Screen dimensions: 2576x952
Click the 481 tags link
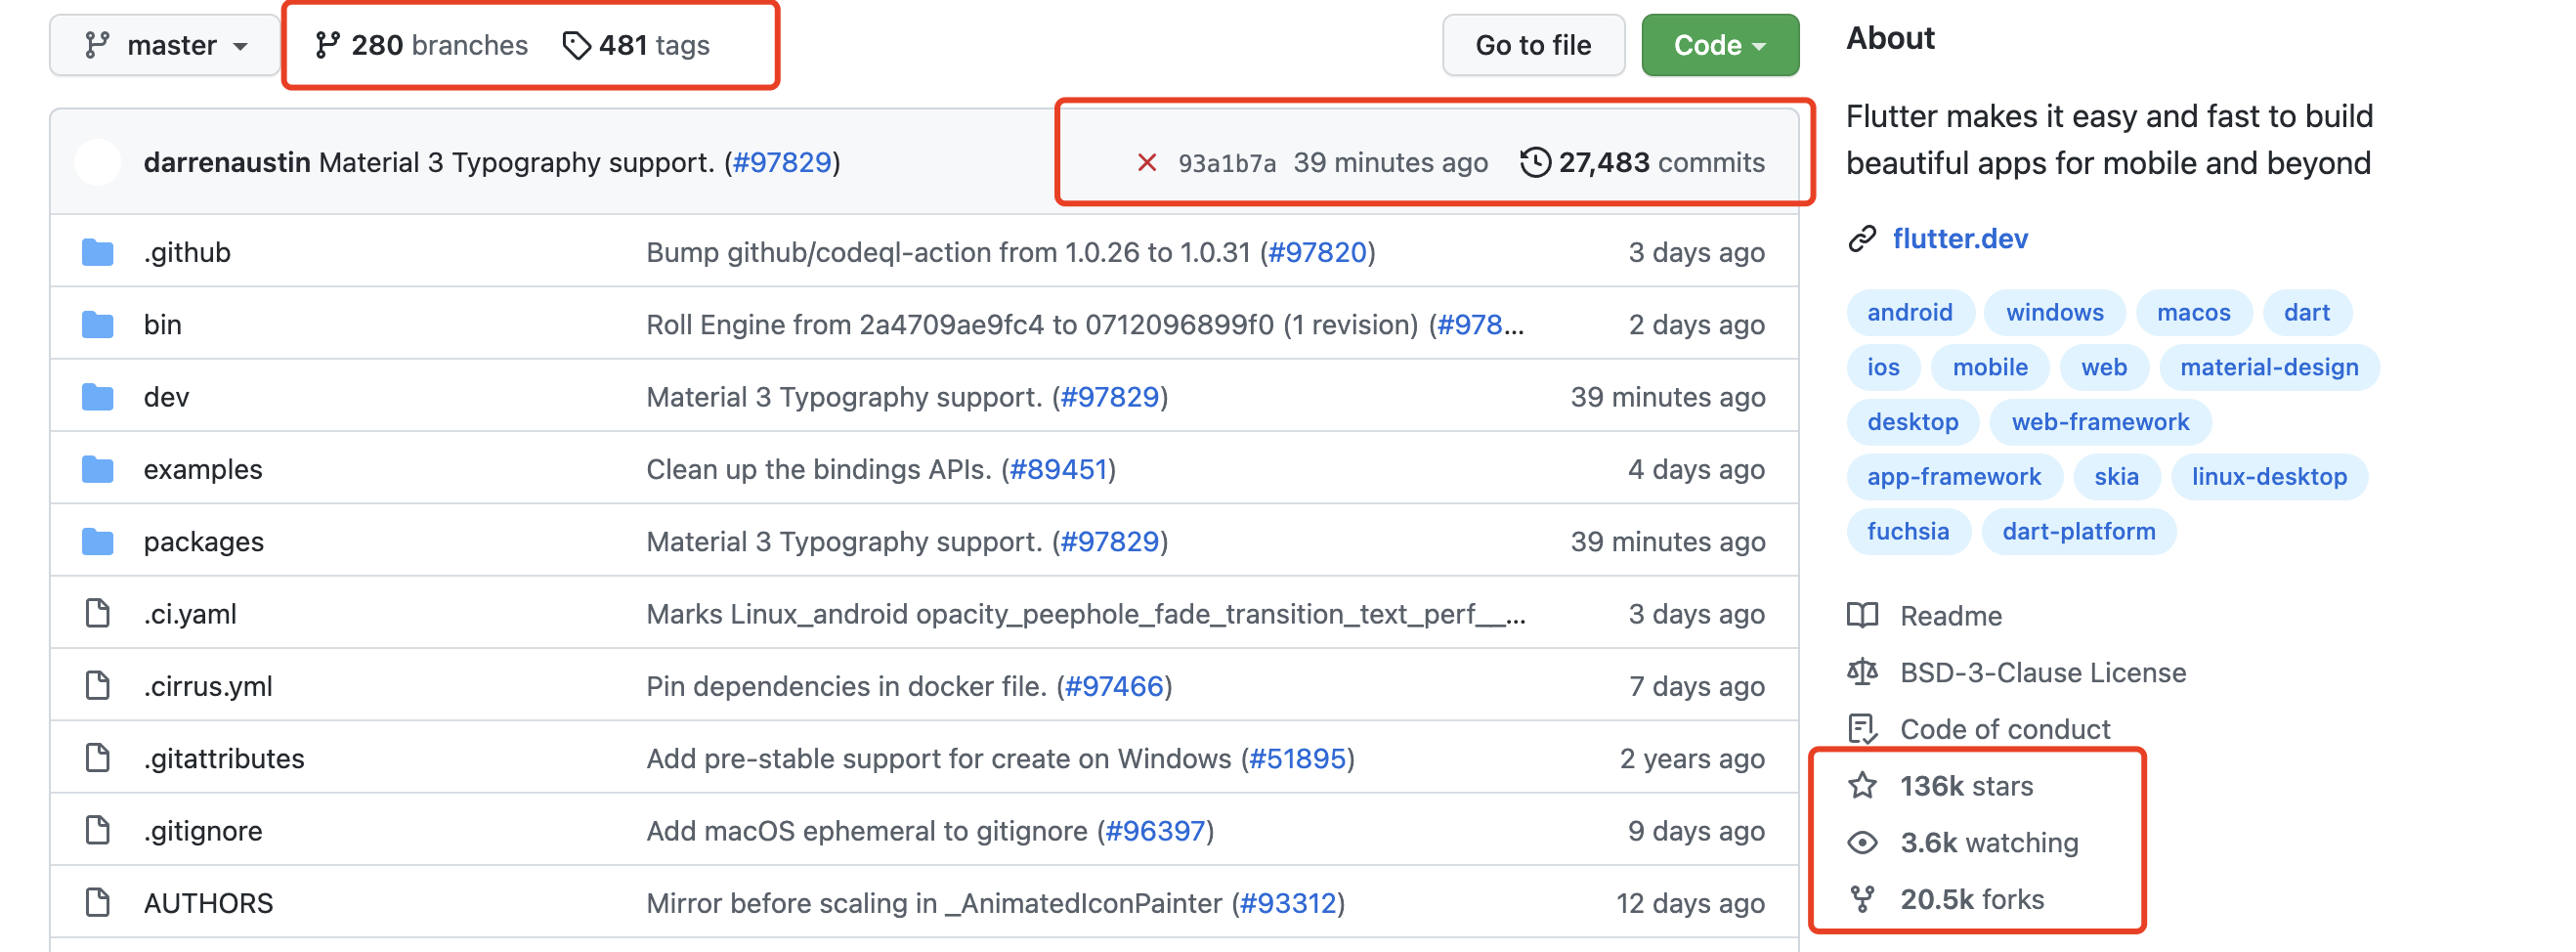(636, 45)
